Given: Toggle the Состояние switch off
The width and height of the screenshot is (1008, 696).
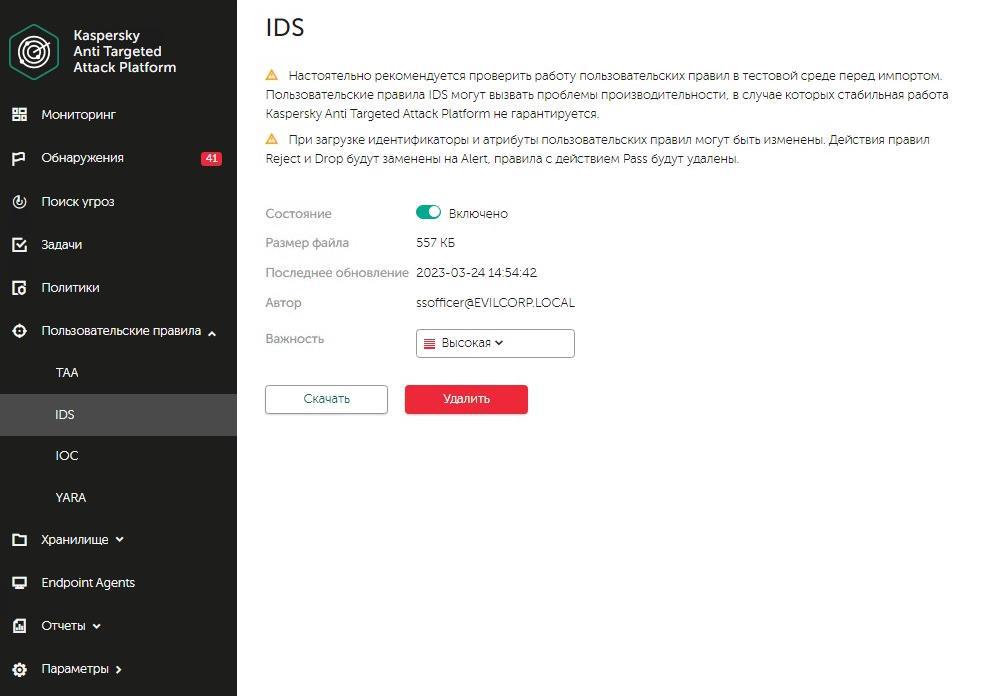Looking at the screenshot, I should tap(428, 212).
